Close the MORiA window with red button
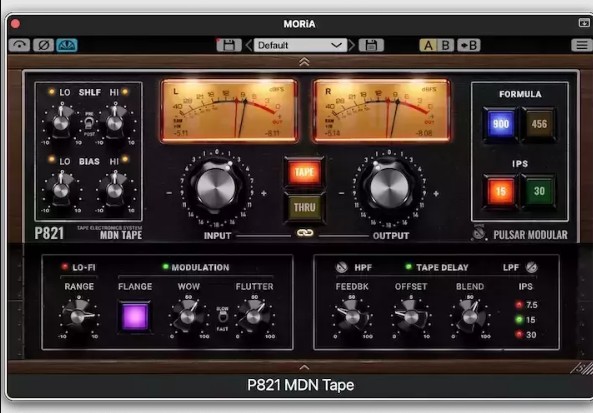The height and width of the screenshot is (413, 593). [16, 24]
